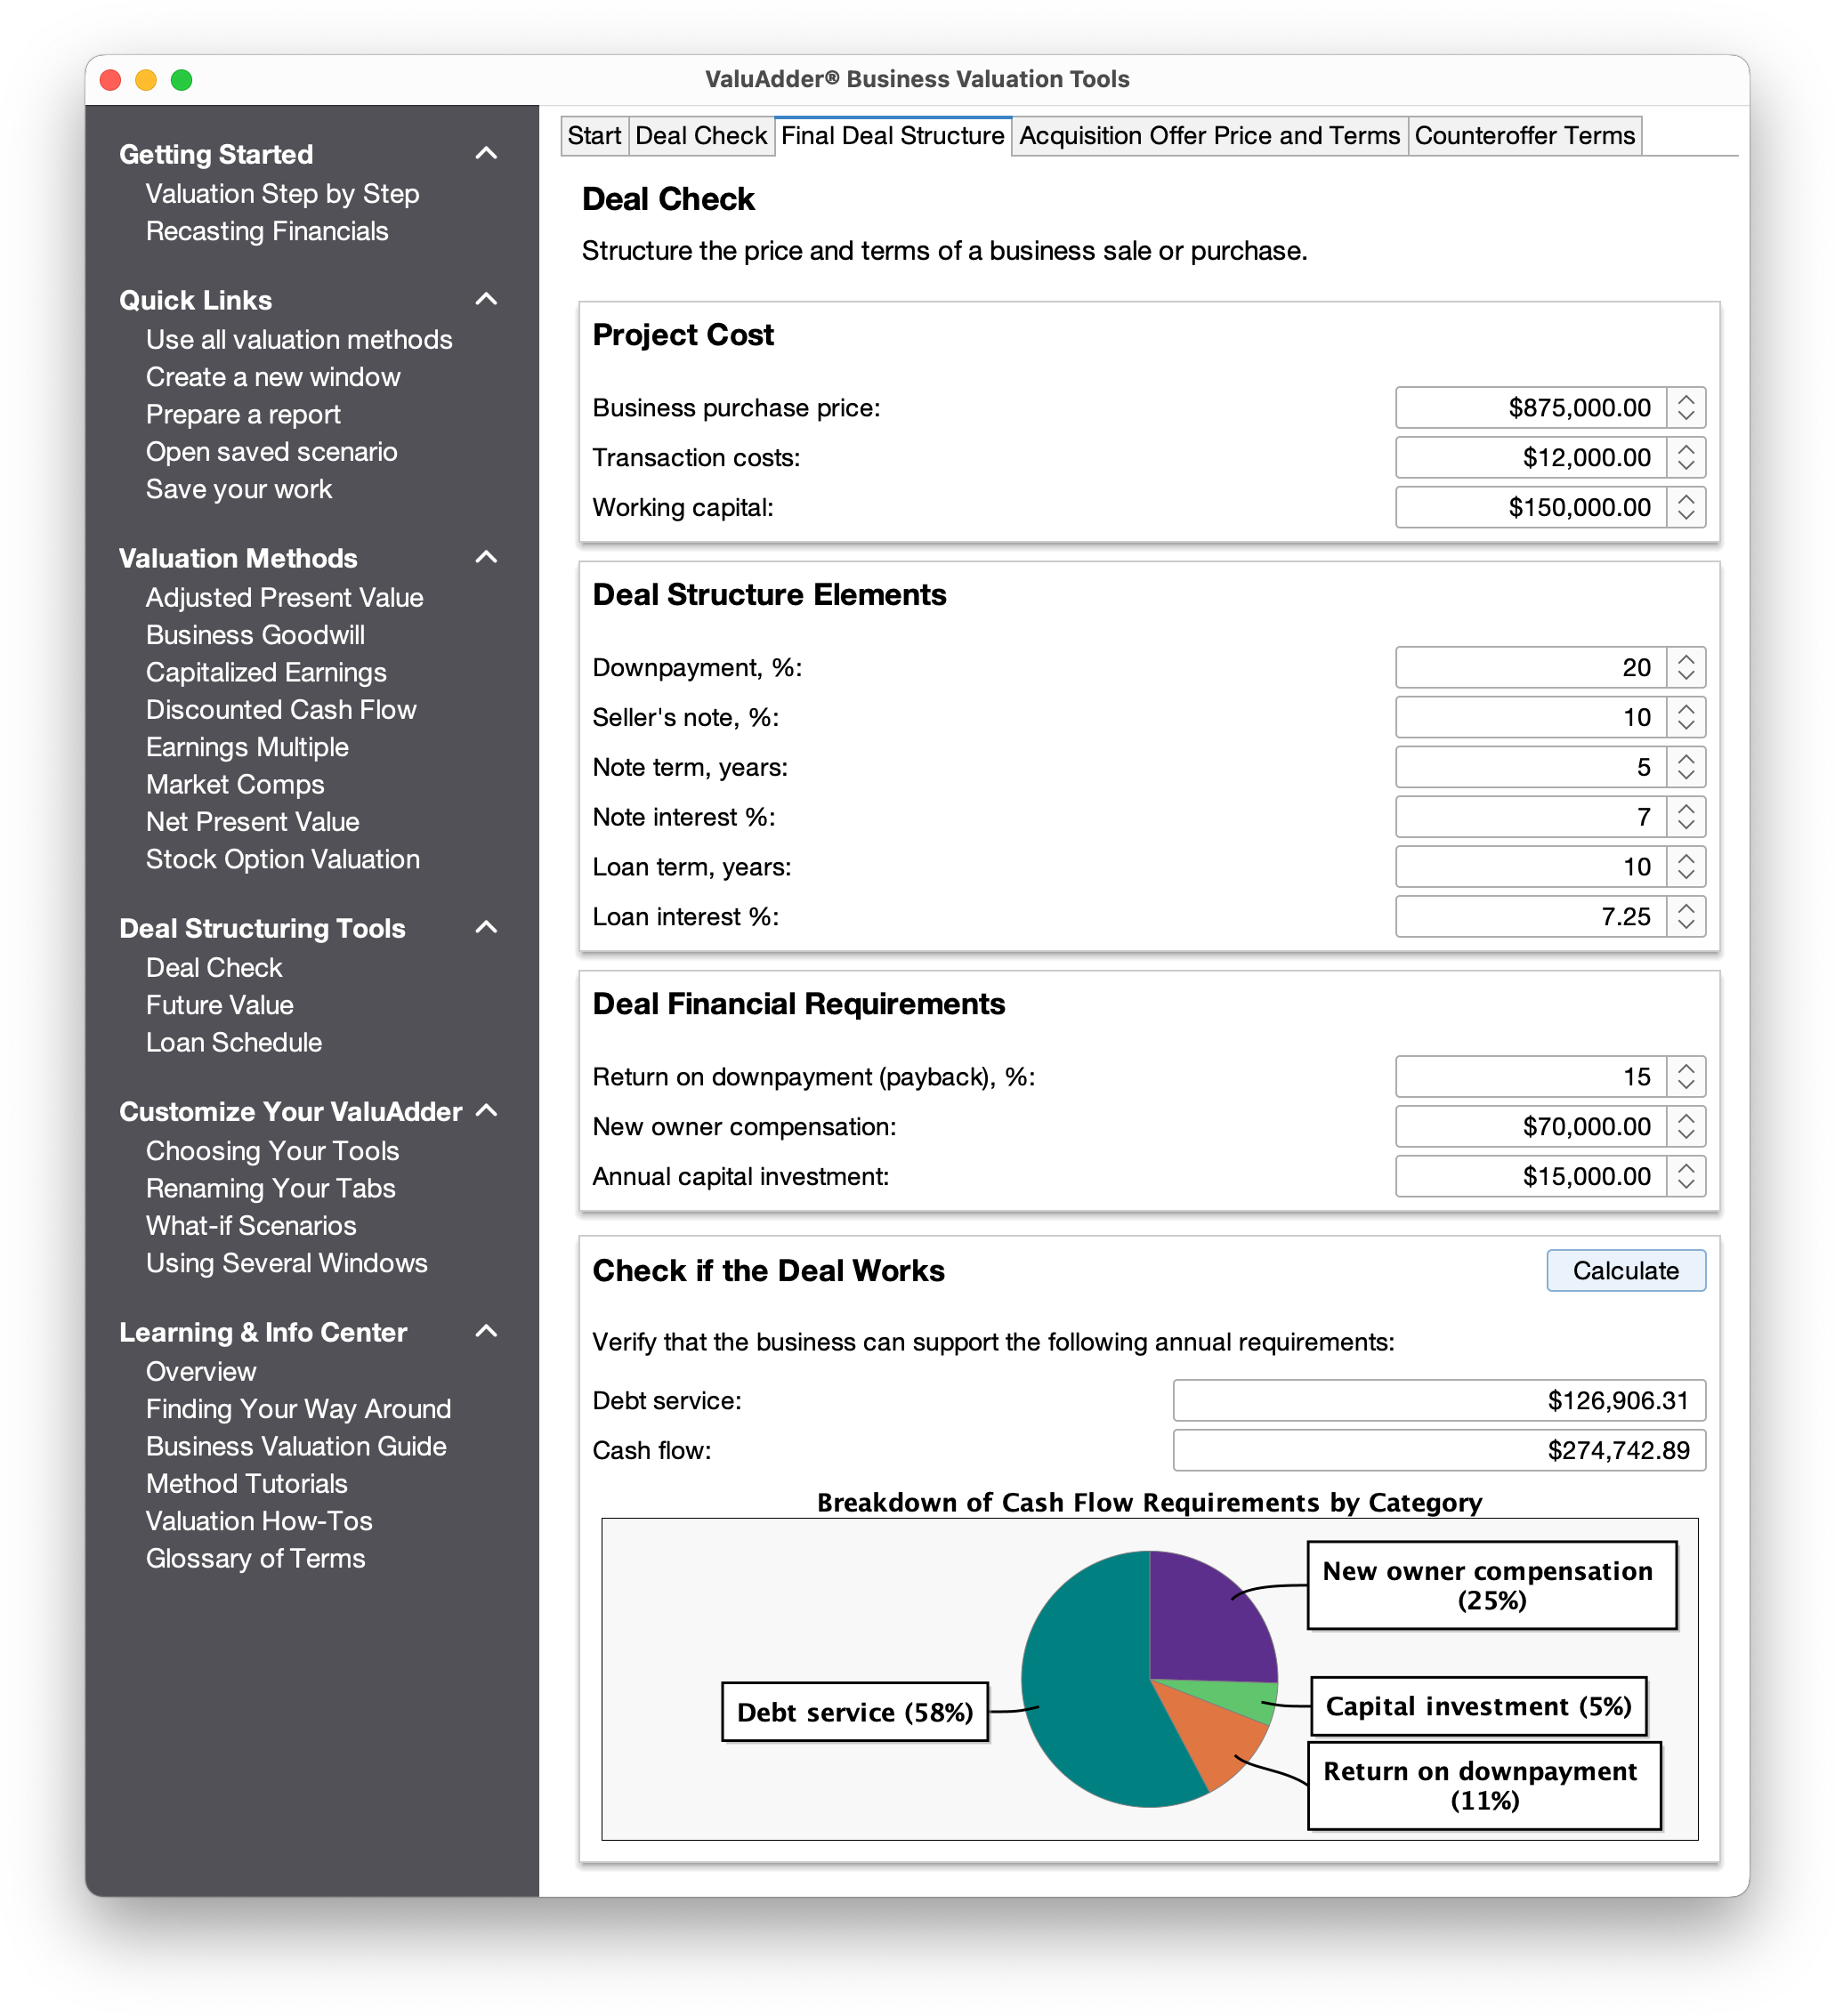Collapse the Getting Started section
This screenshot has height=2016, width=1835.
pos(487,152)
